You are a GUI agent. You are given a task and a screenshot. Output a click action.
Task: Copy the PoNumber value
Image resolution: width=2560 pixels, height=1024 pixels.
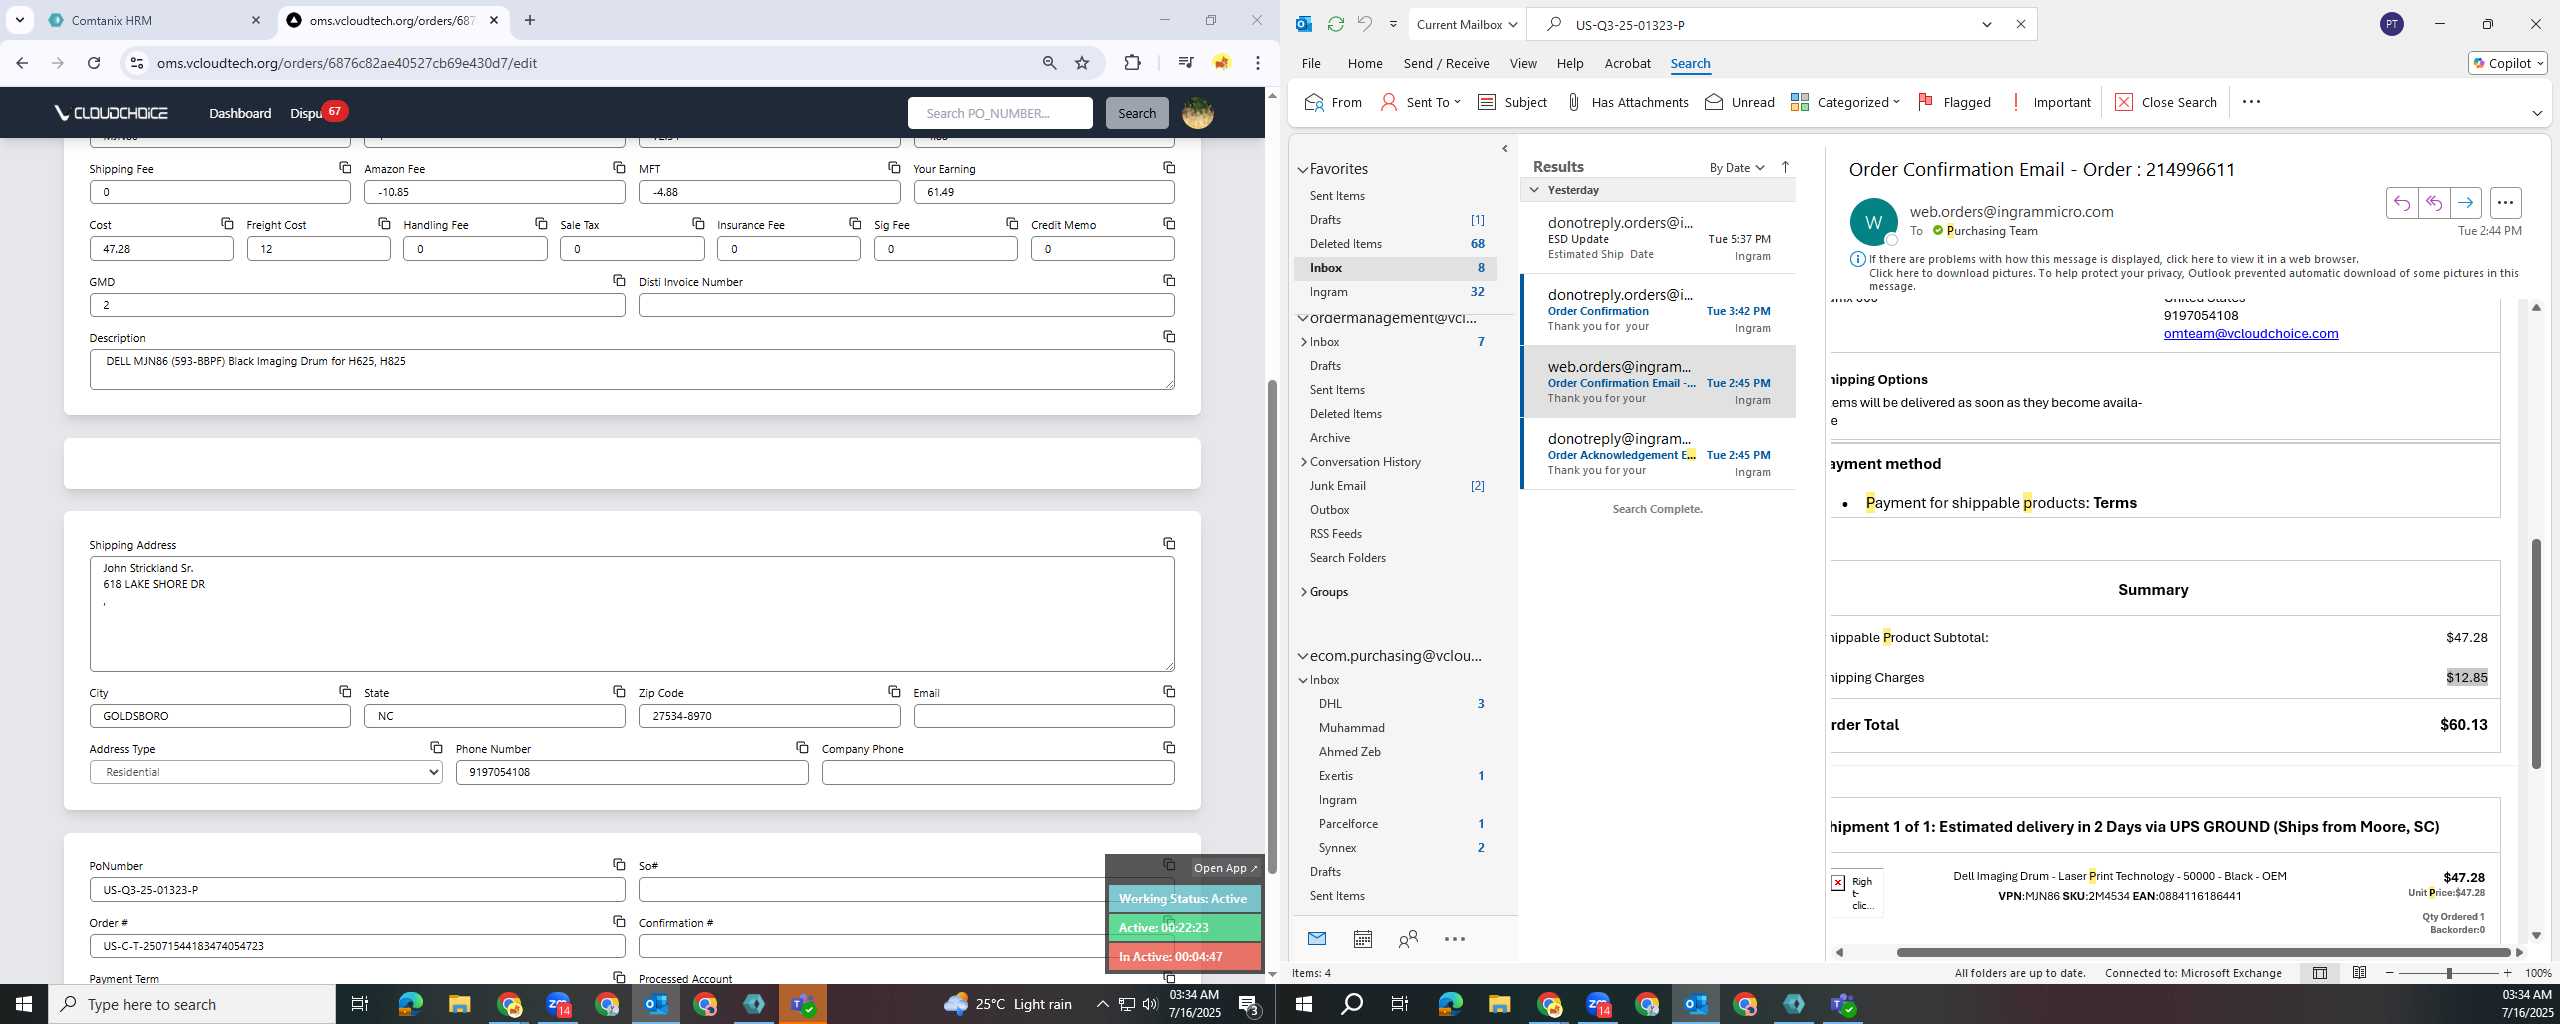click(619, 864)
